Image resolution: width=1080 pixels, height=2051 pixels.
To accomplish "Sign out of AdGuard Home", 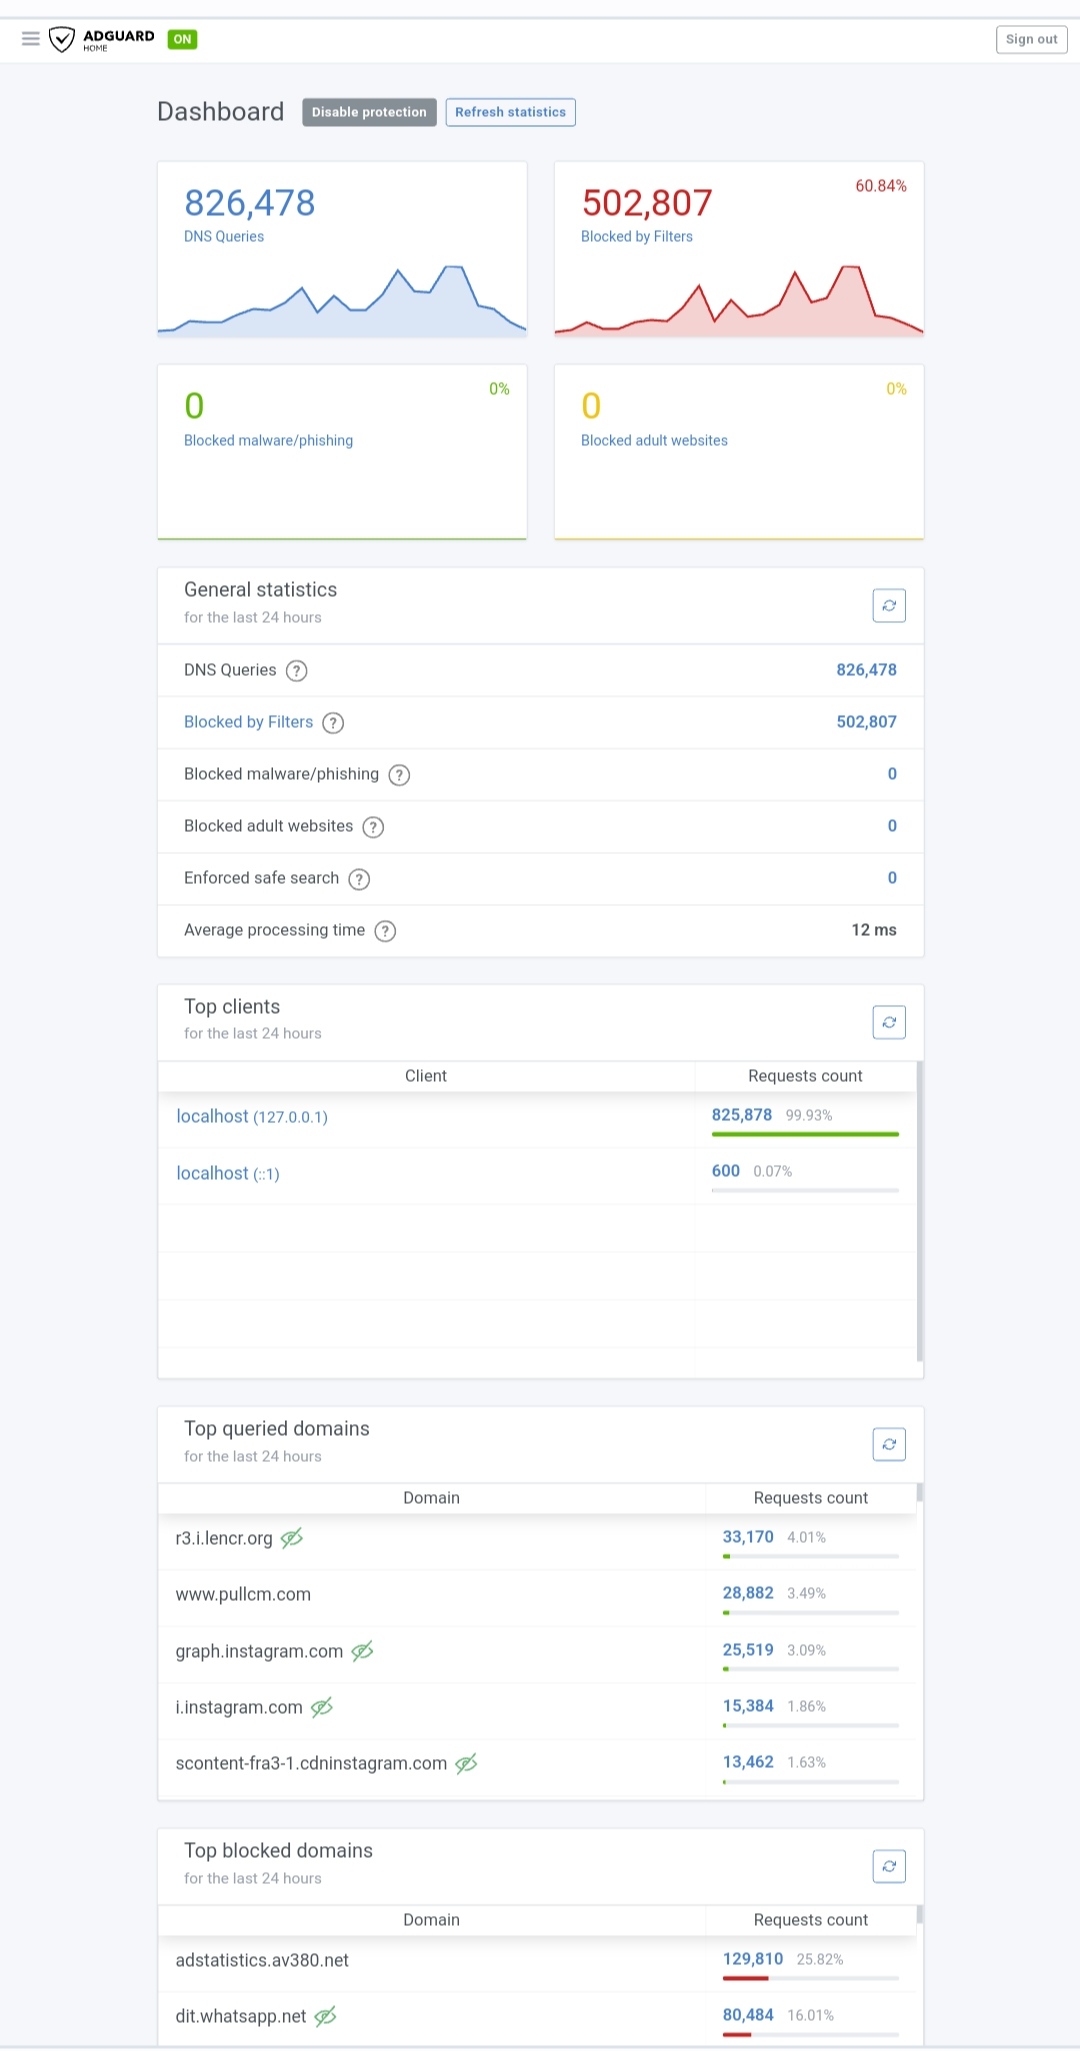I will 1031,39.
